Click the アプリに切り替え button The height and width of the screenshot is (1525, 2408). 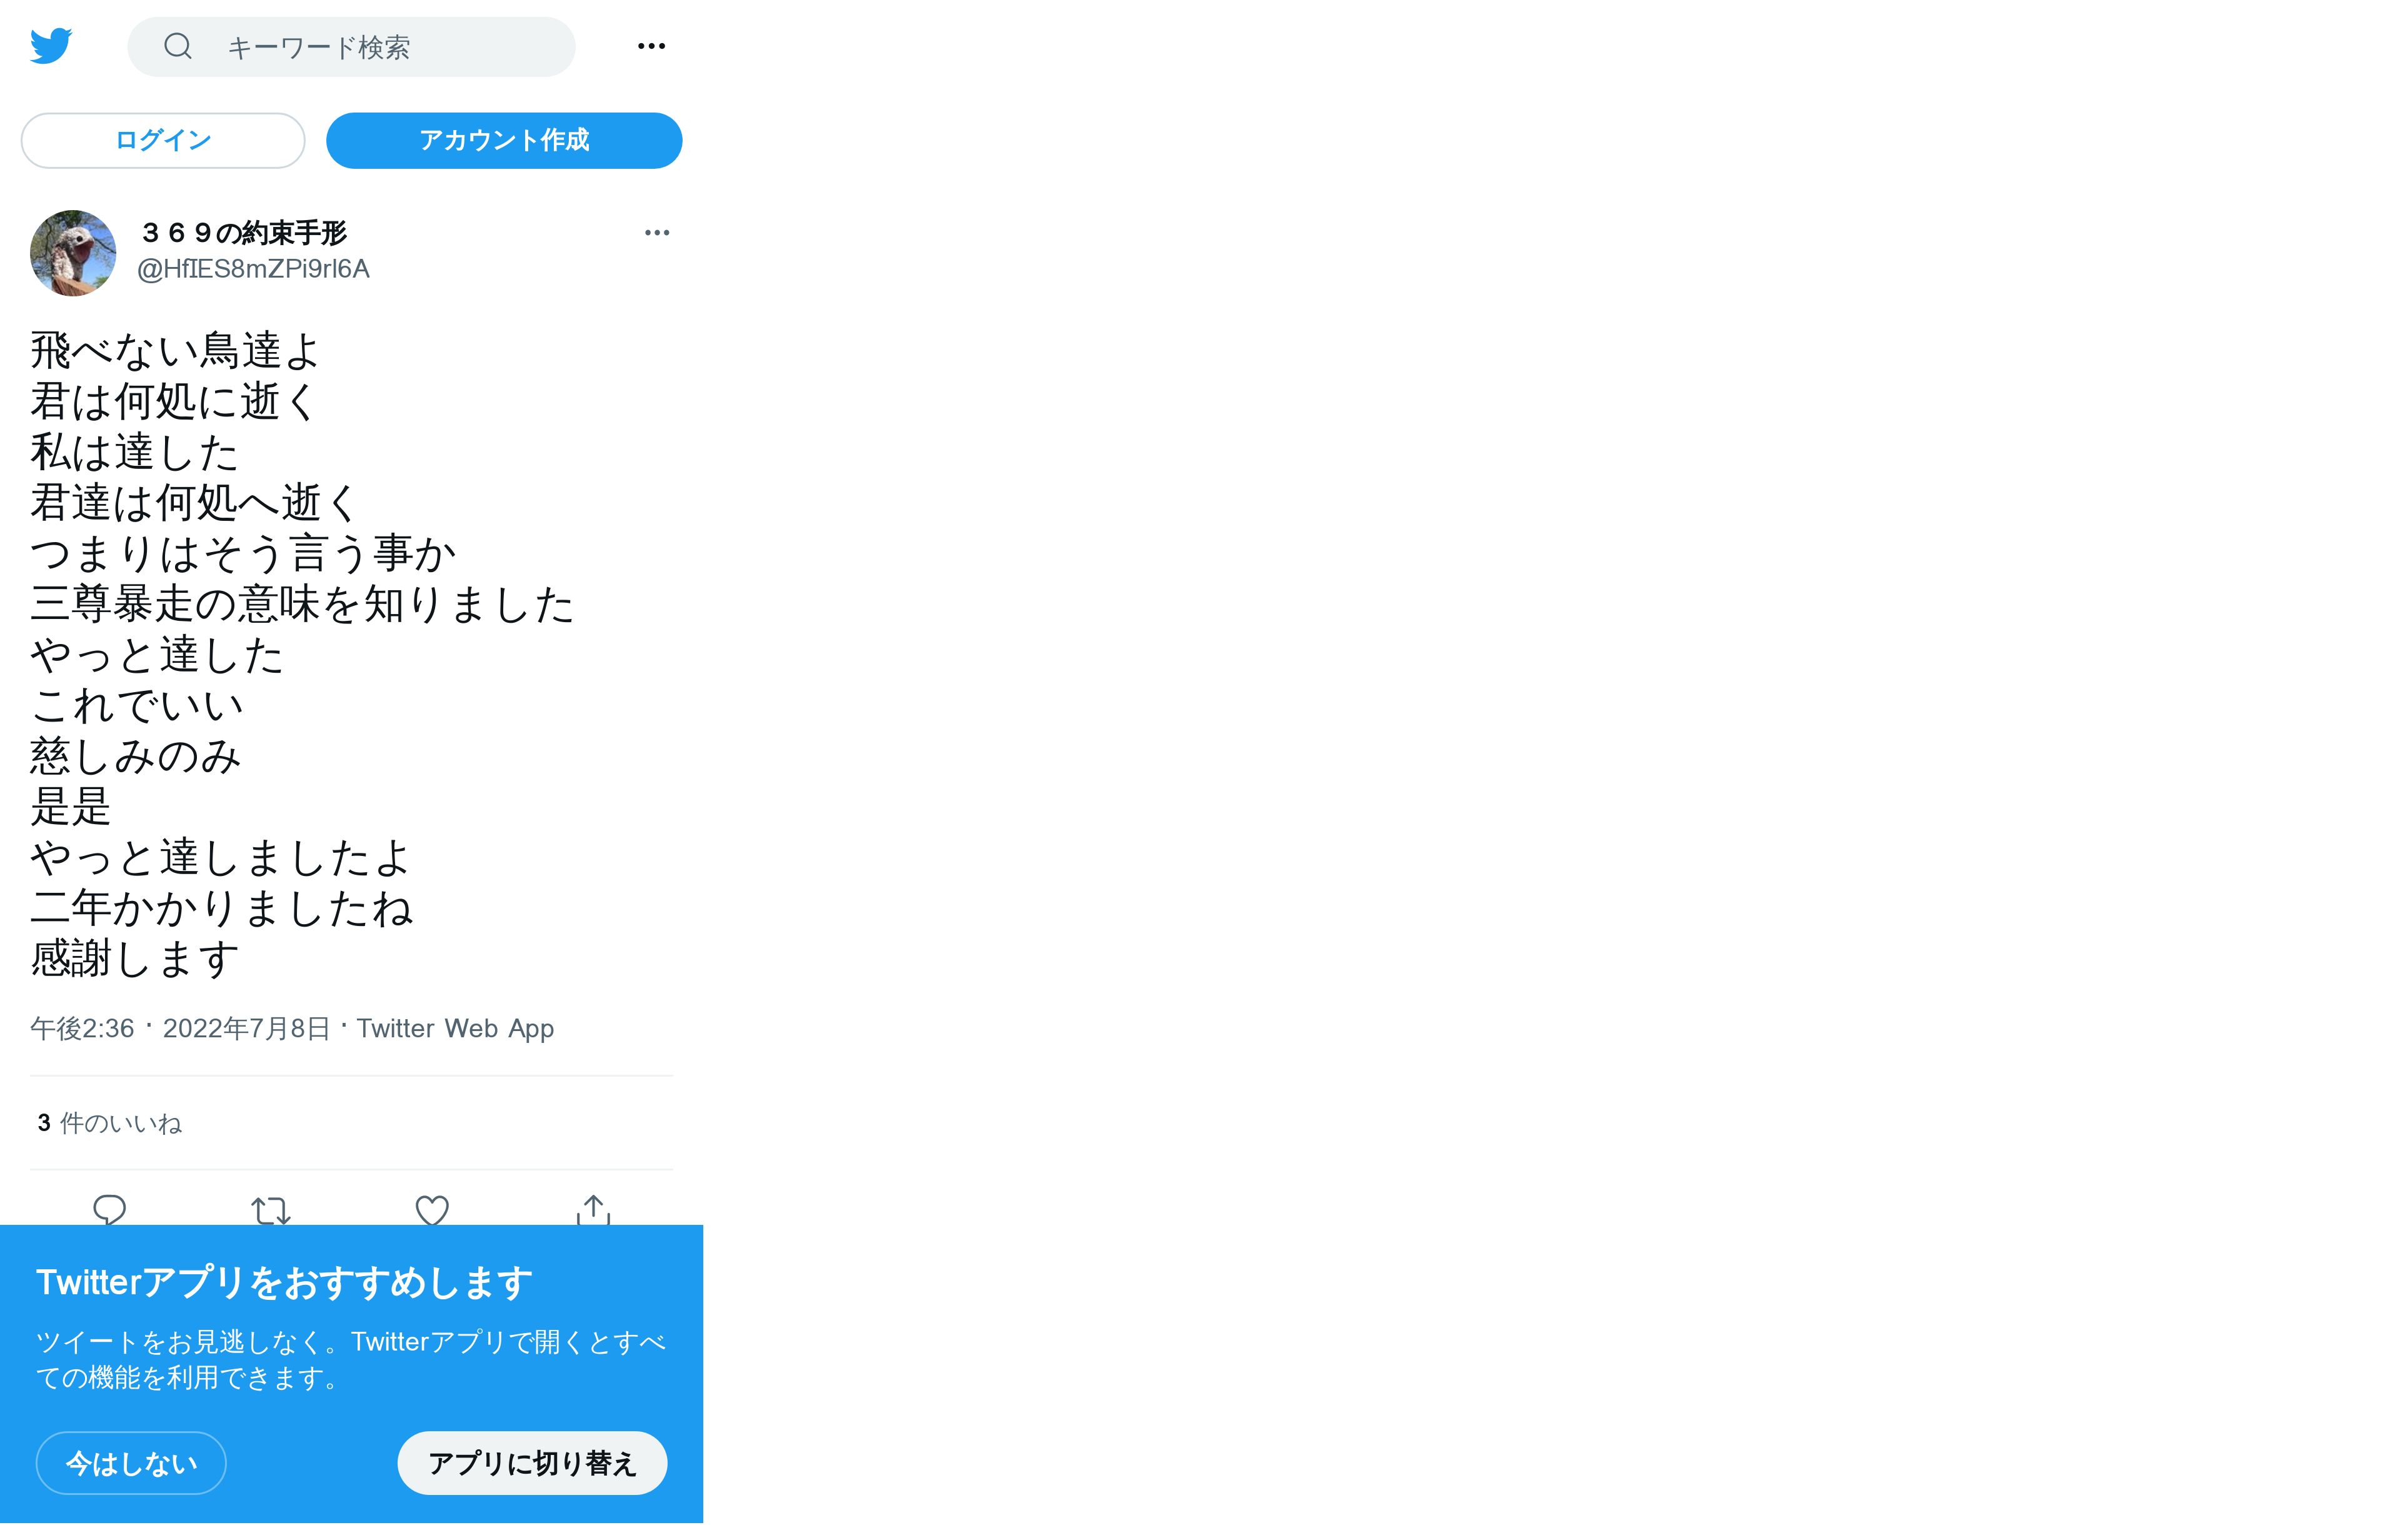(x=532, y=1463)
